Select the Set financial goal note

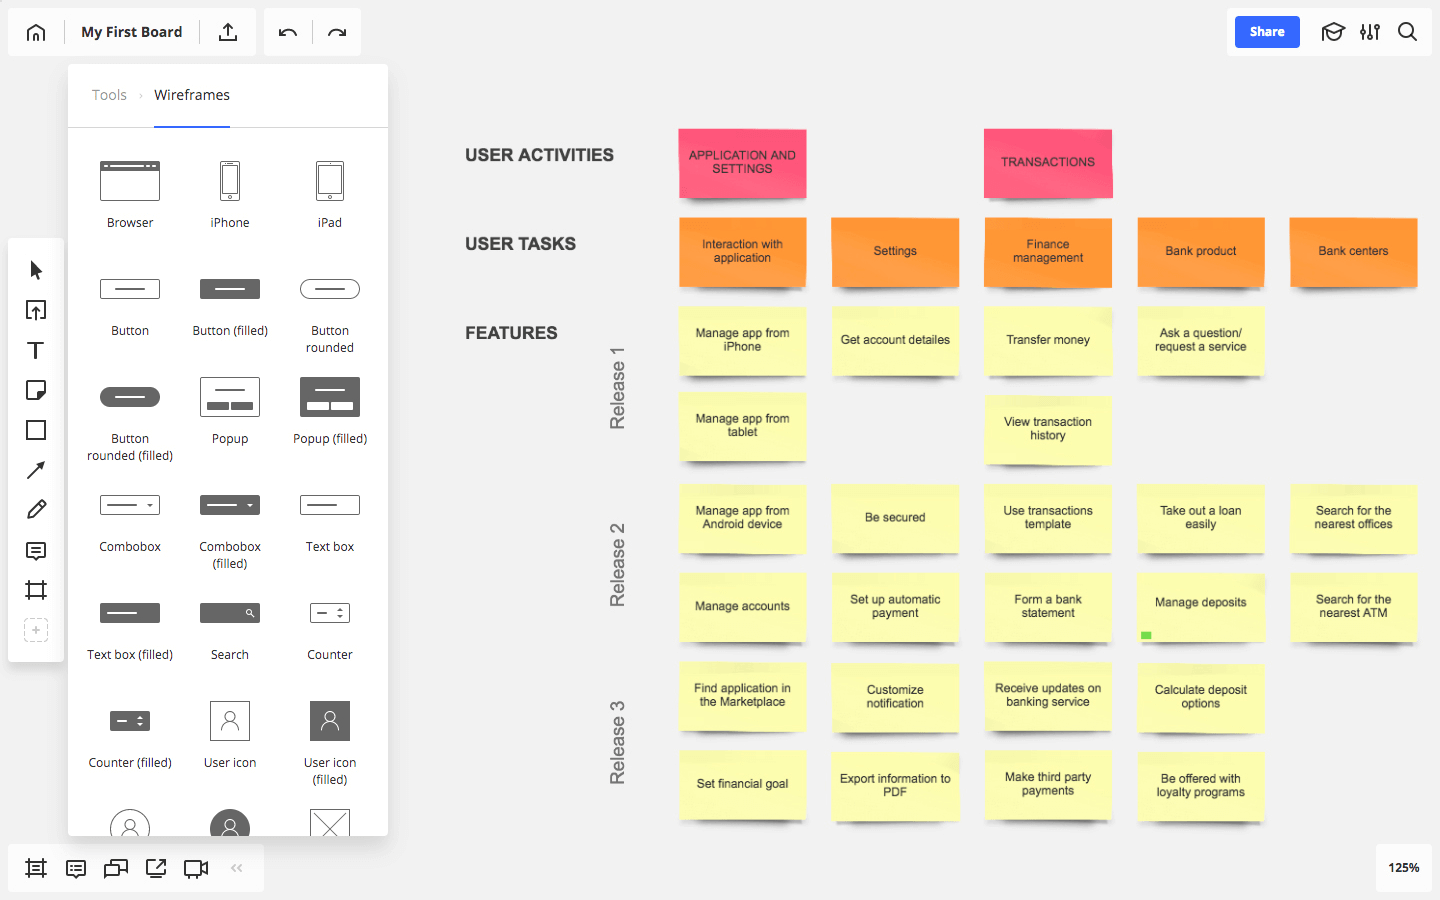coord(742,785)
